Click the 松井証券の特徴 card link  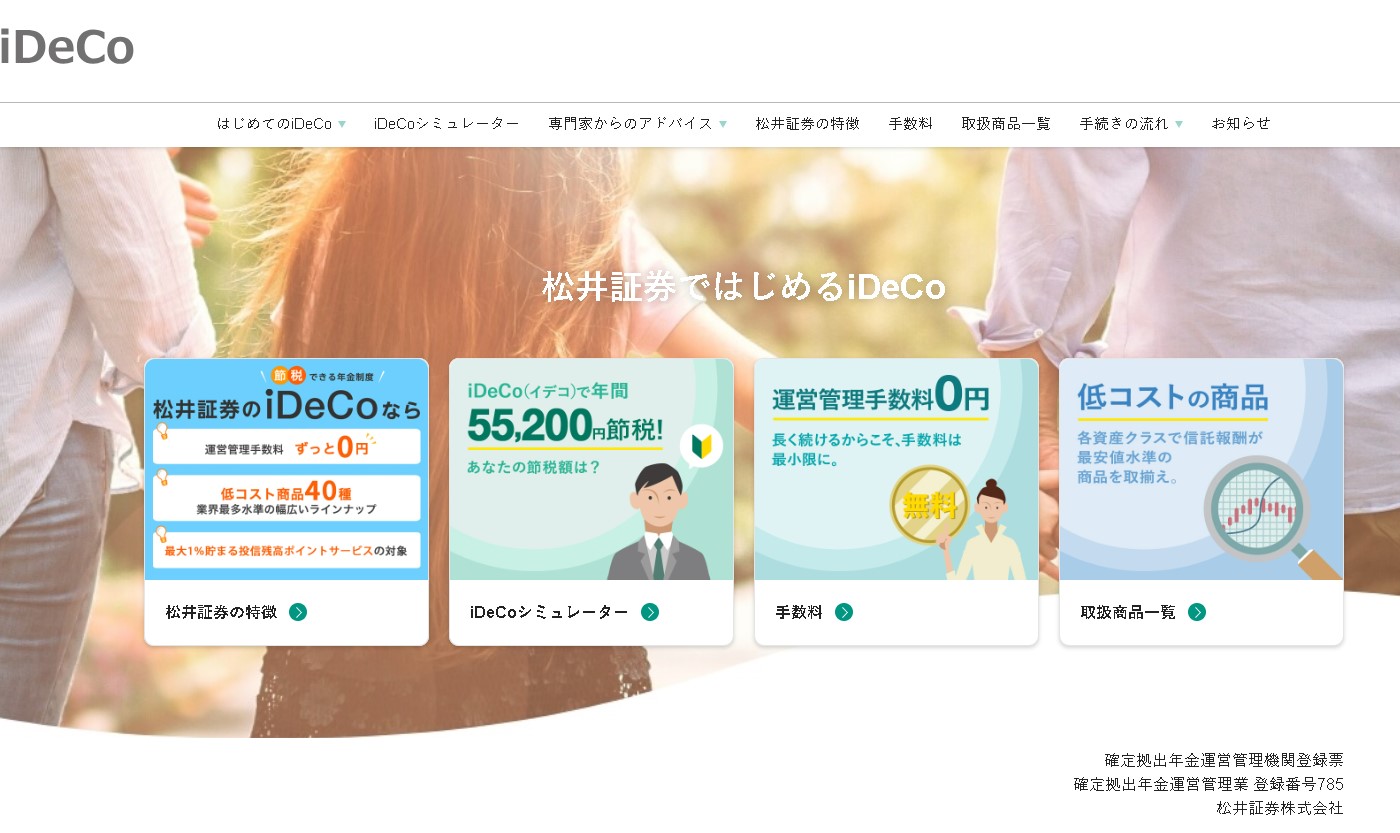[x=222, y=612]
